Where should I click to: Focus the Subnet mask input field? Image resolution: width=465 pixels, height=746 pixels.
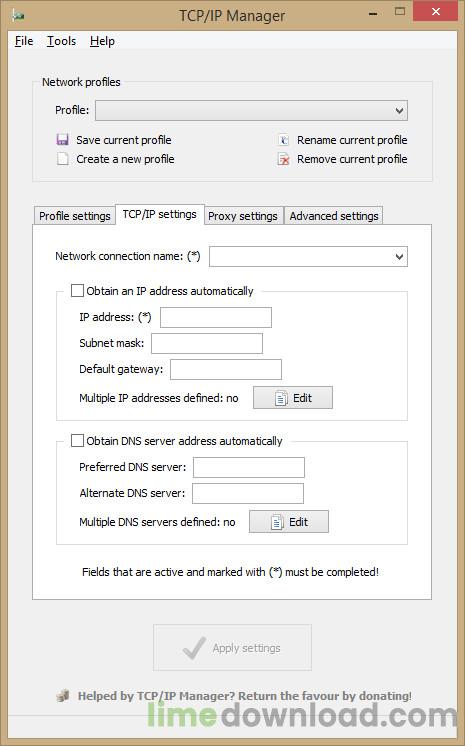coord(207,344)
